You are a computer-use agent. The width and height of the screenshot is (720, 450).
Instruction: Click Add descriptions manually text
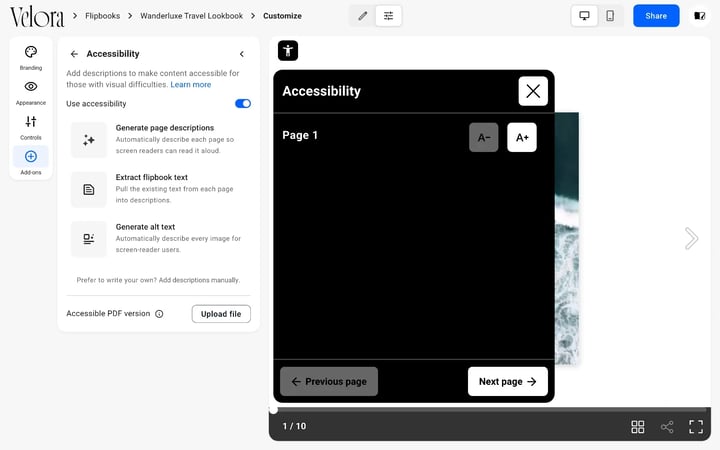tap(199, 280)
